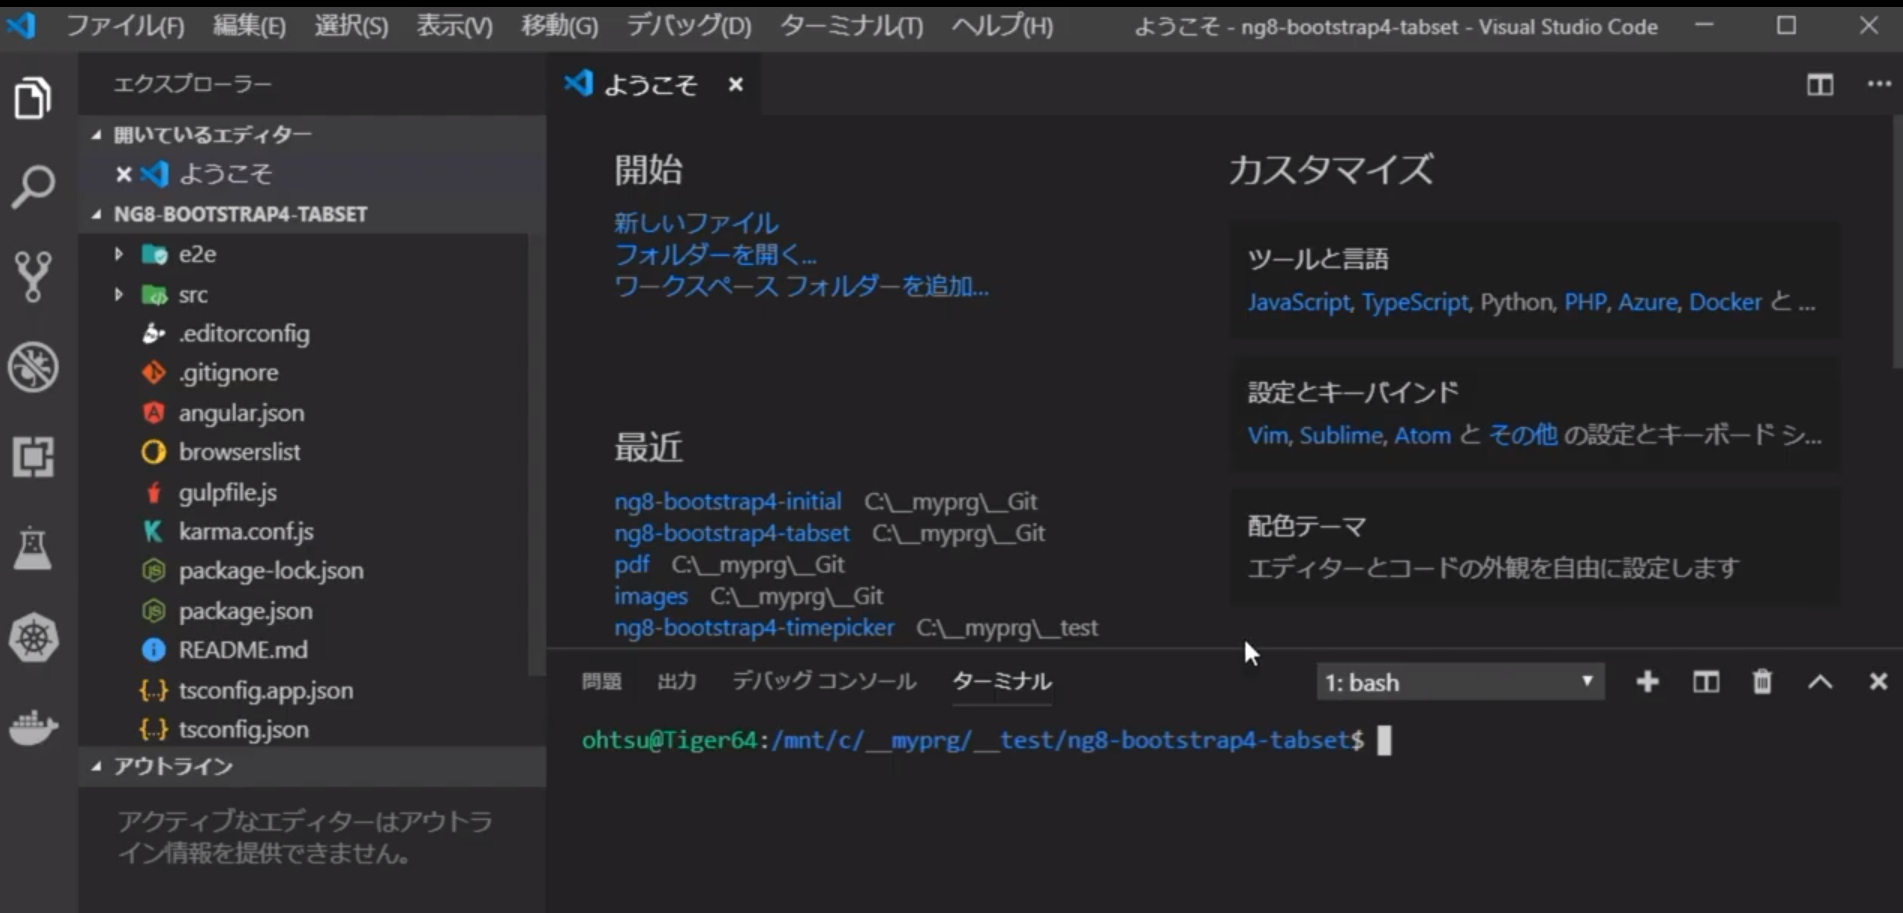Switch to the 問題 panel tab
This screenshot has width=1903, height=913.
click(601, 682)
